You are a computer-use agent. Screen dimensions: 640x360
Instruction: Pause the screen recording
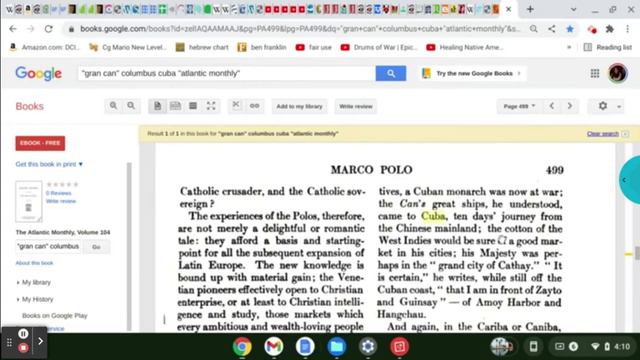tap(23, 334)
